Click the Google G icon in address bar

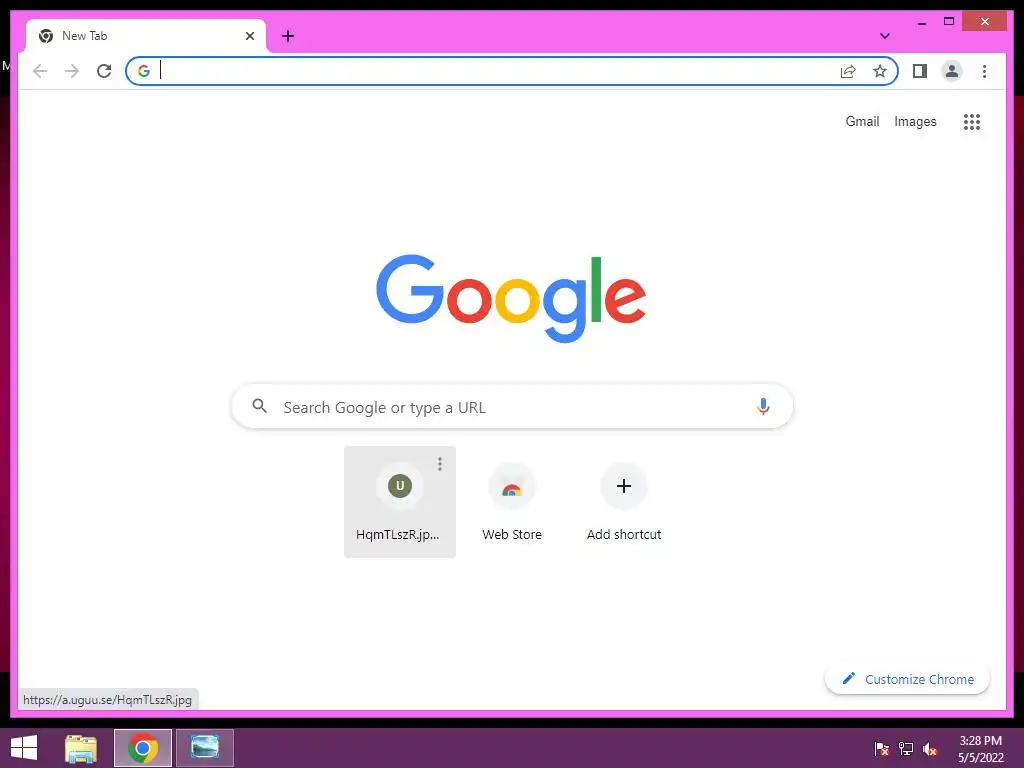click(144, 71)
